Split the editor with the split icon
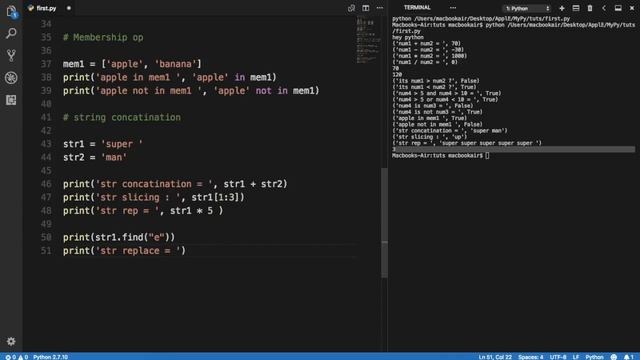This screenshot has height=360, width=640. tap(366, 8)
